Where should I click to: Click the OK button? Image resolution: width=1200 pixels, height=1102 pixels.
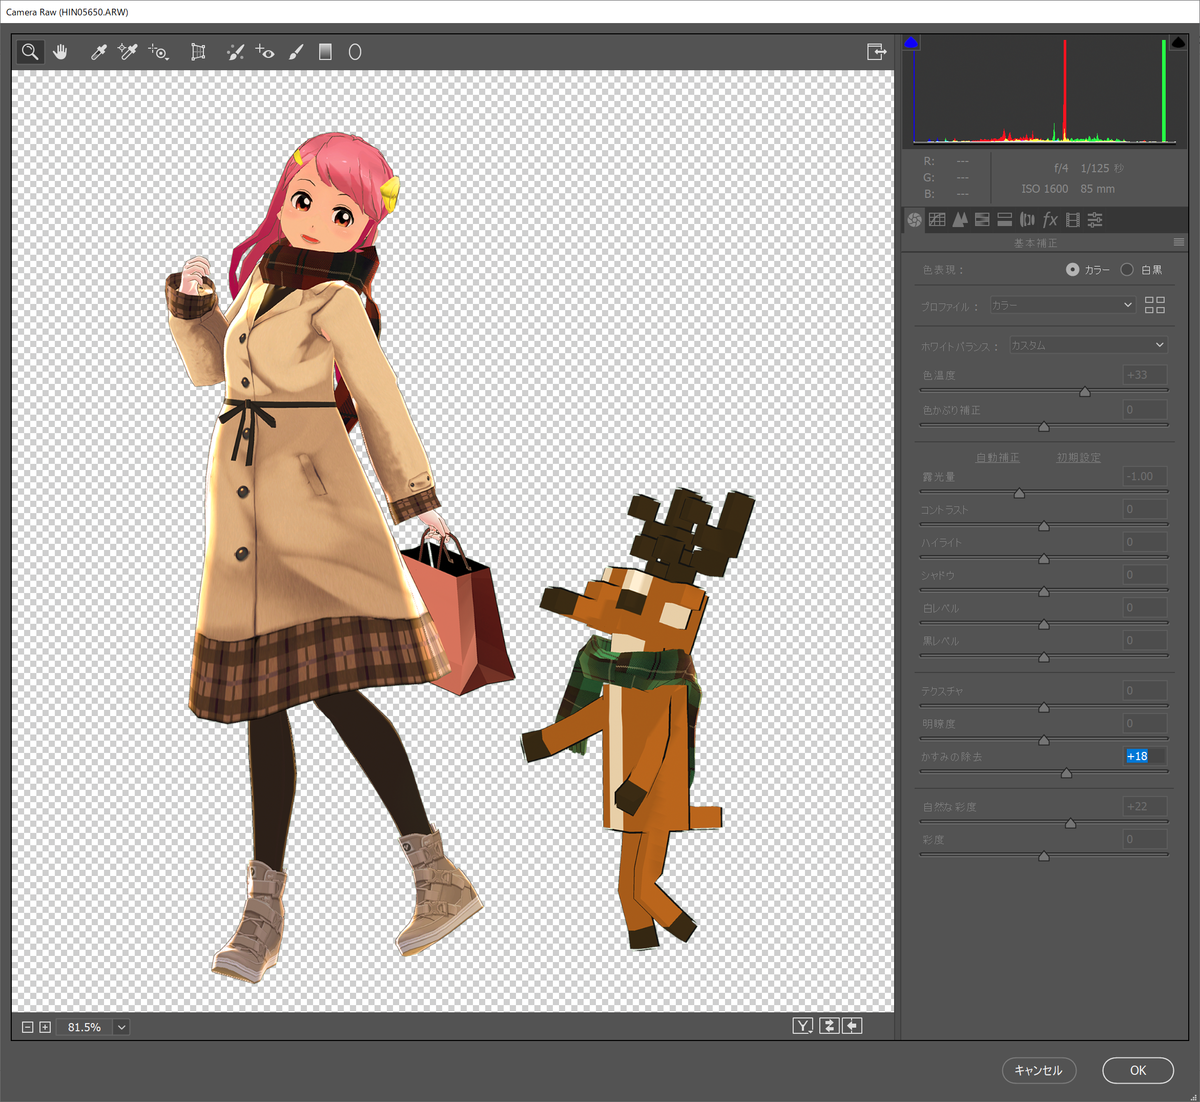[1138, 1070]
